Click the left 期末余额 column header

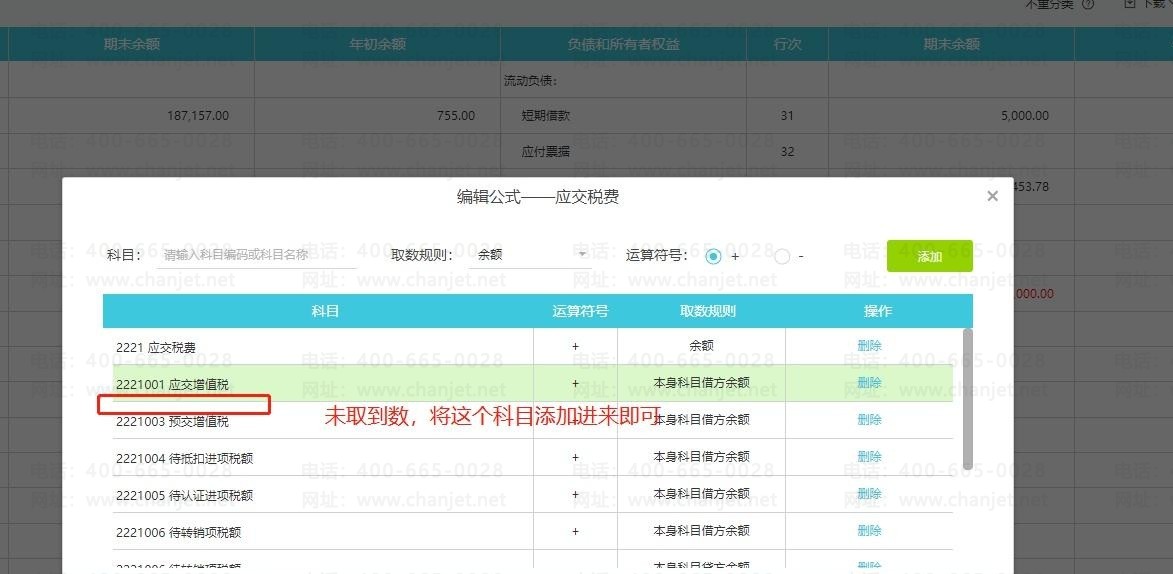pos(132,44)
